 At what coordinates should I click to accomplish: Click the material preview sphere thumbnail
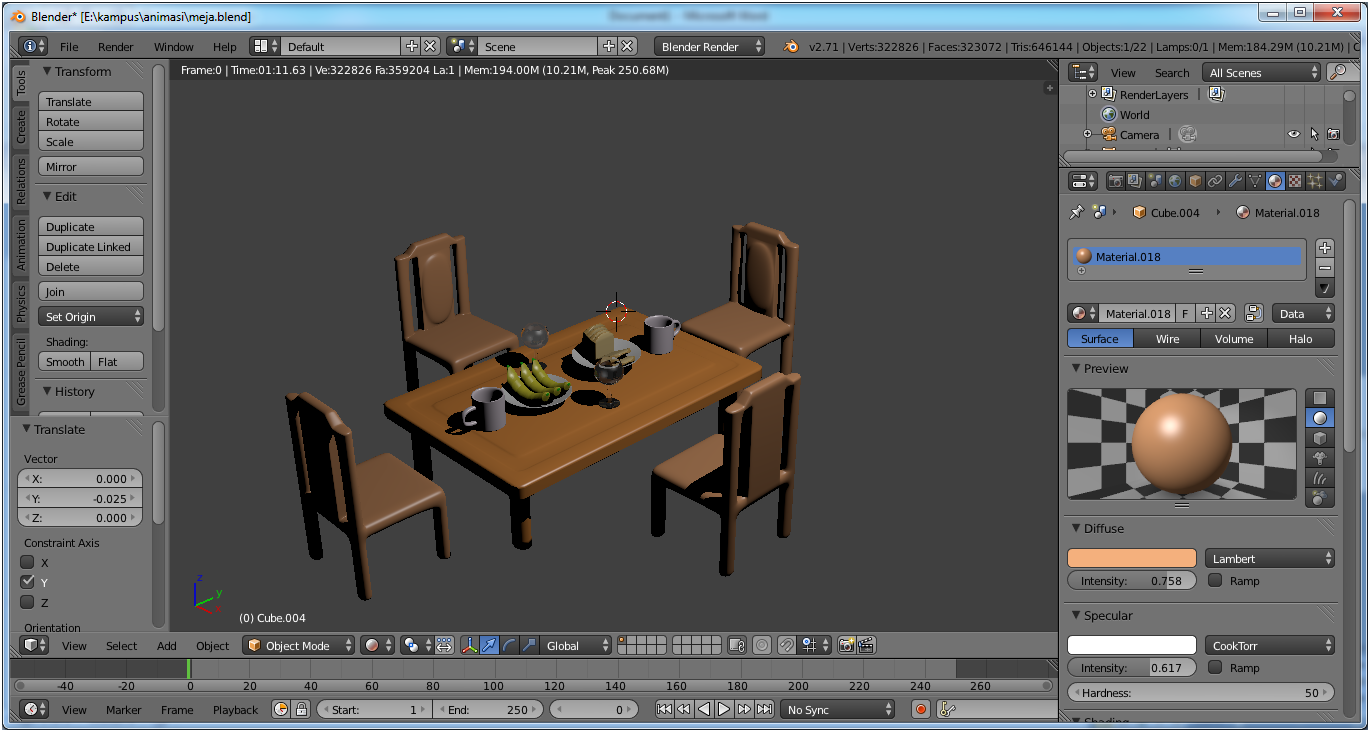click(x=1182, y=444)
